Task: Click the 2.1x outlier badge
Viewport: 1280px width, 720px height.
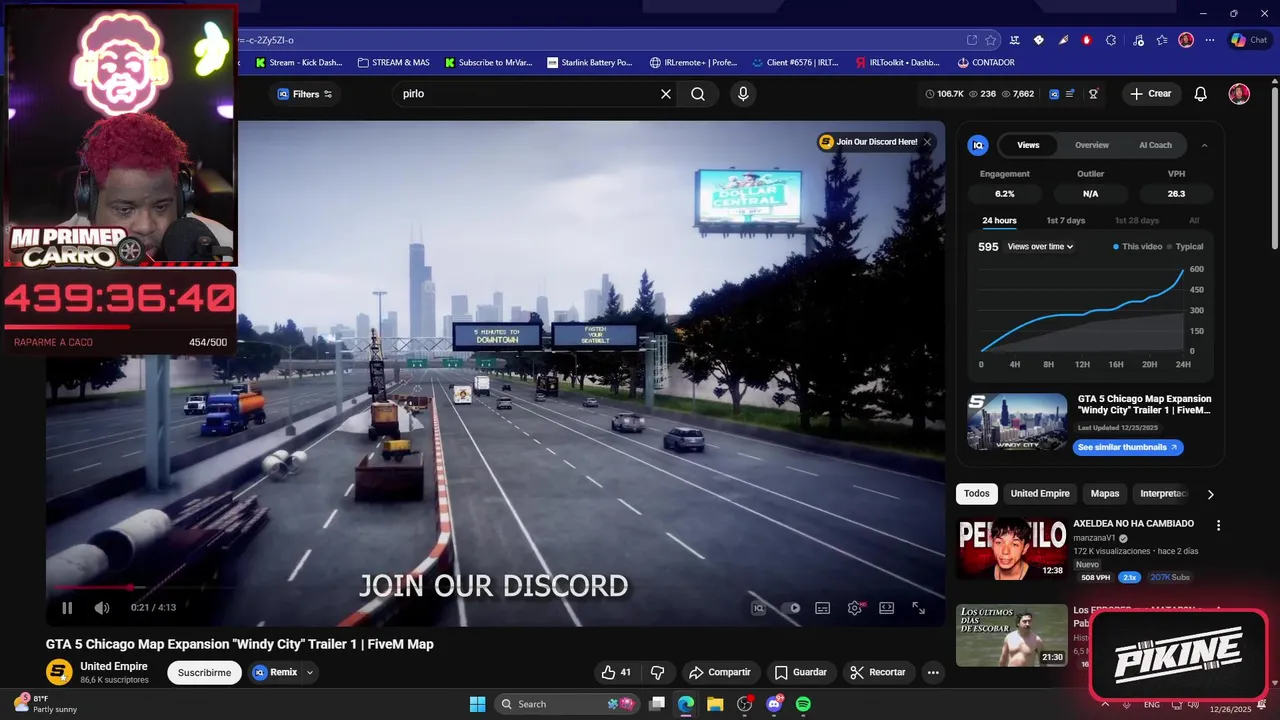Action: click(1130, 578)
